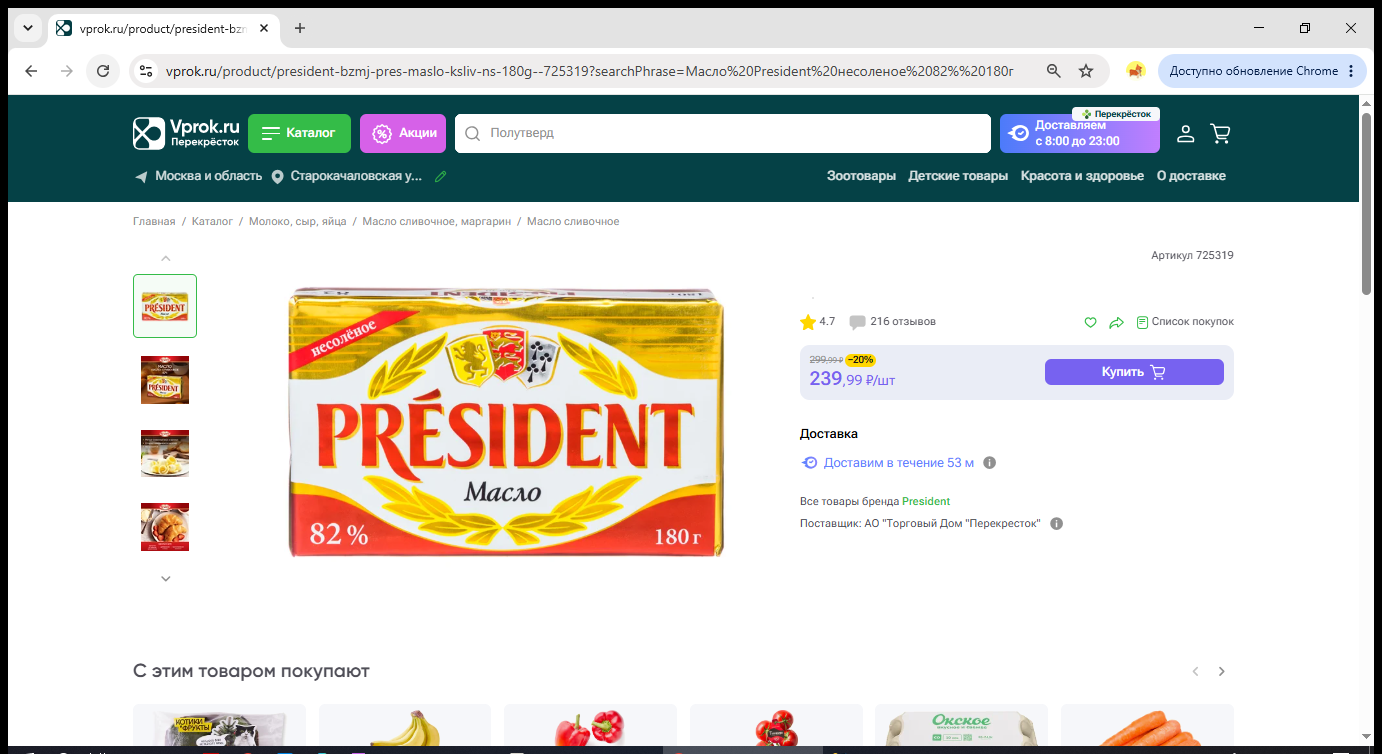Switch to the vprok.ru product tab

(163, 28)
